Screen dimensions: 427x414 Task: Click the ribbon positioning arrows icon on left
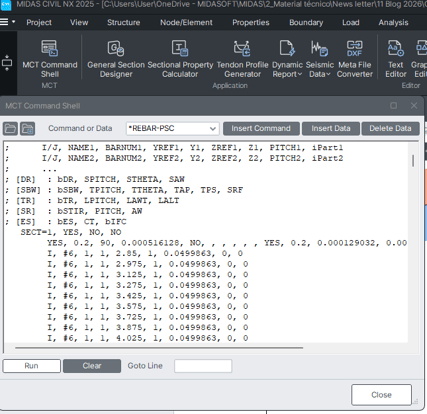(x=7, y=62)
